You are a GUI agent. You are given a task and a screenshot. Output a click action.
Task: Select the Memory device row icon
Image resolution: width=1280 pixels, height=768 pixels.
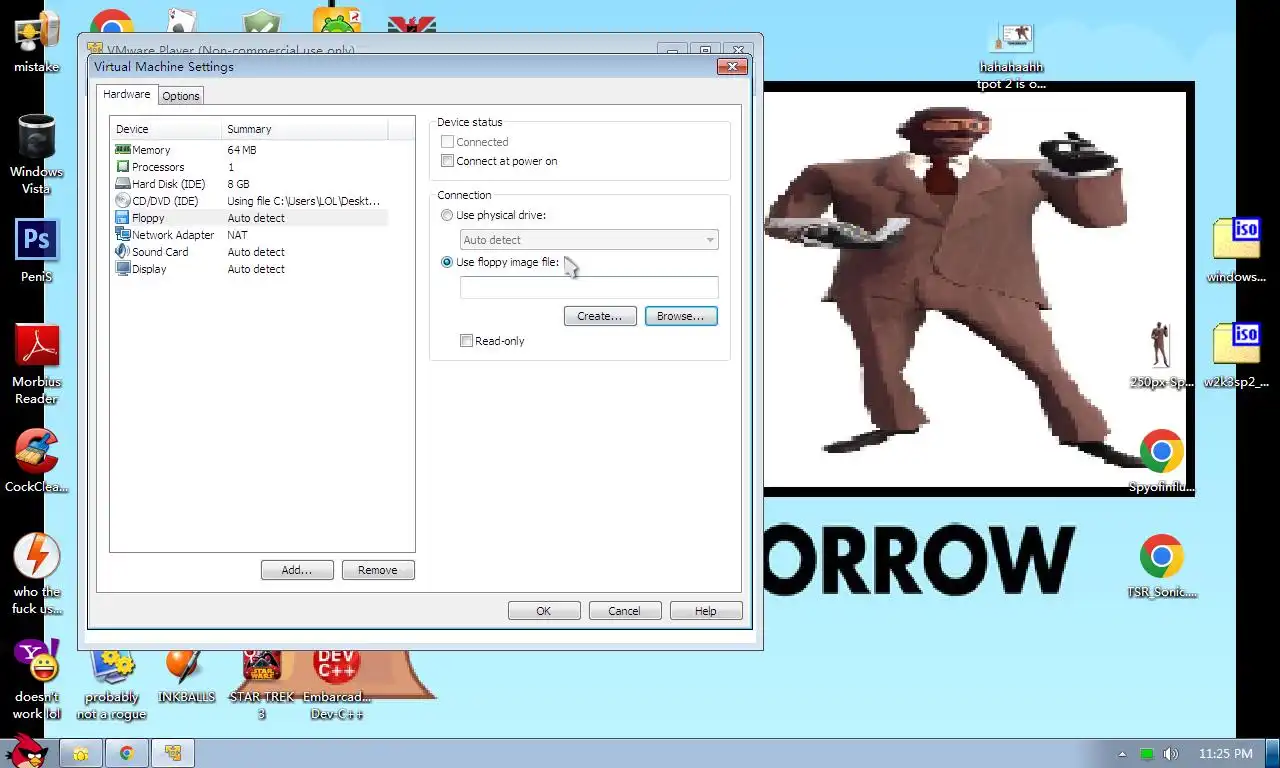(123, 150)
